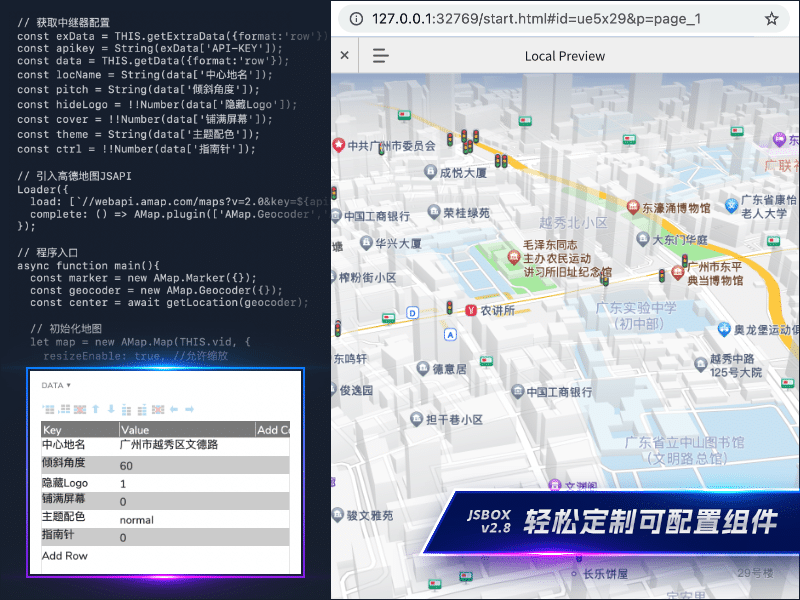Screen dimensions: 800x600
Task: Click the 成悦大厦 building marker
Action: click(431, 171)
